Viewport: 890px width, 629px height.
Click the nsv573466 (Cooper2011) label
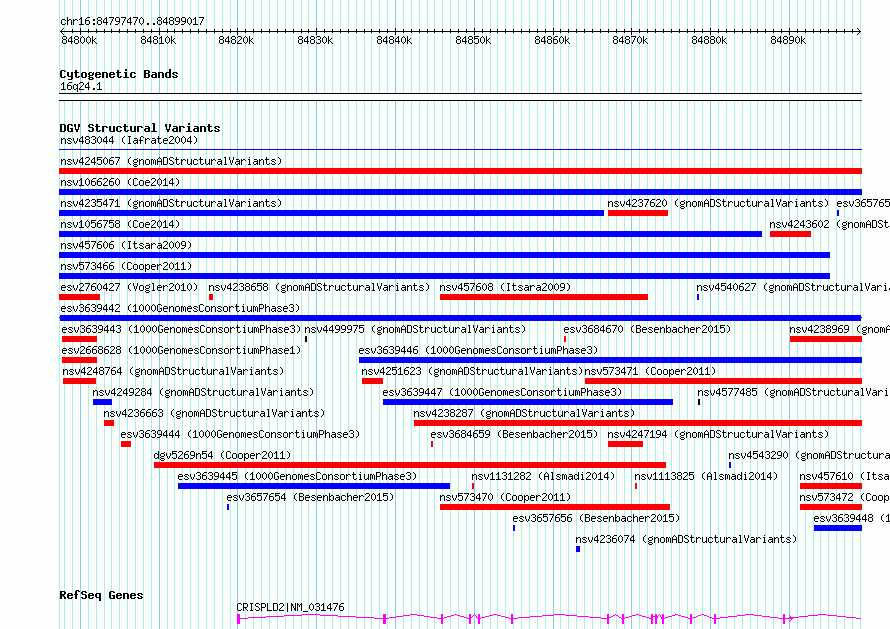tap(126, 266)
